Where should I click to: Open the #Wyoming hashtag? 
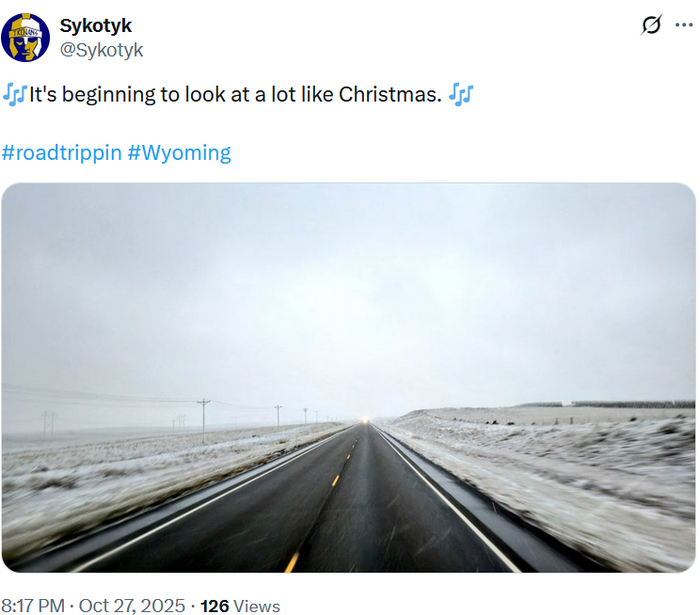[179, 153]
